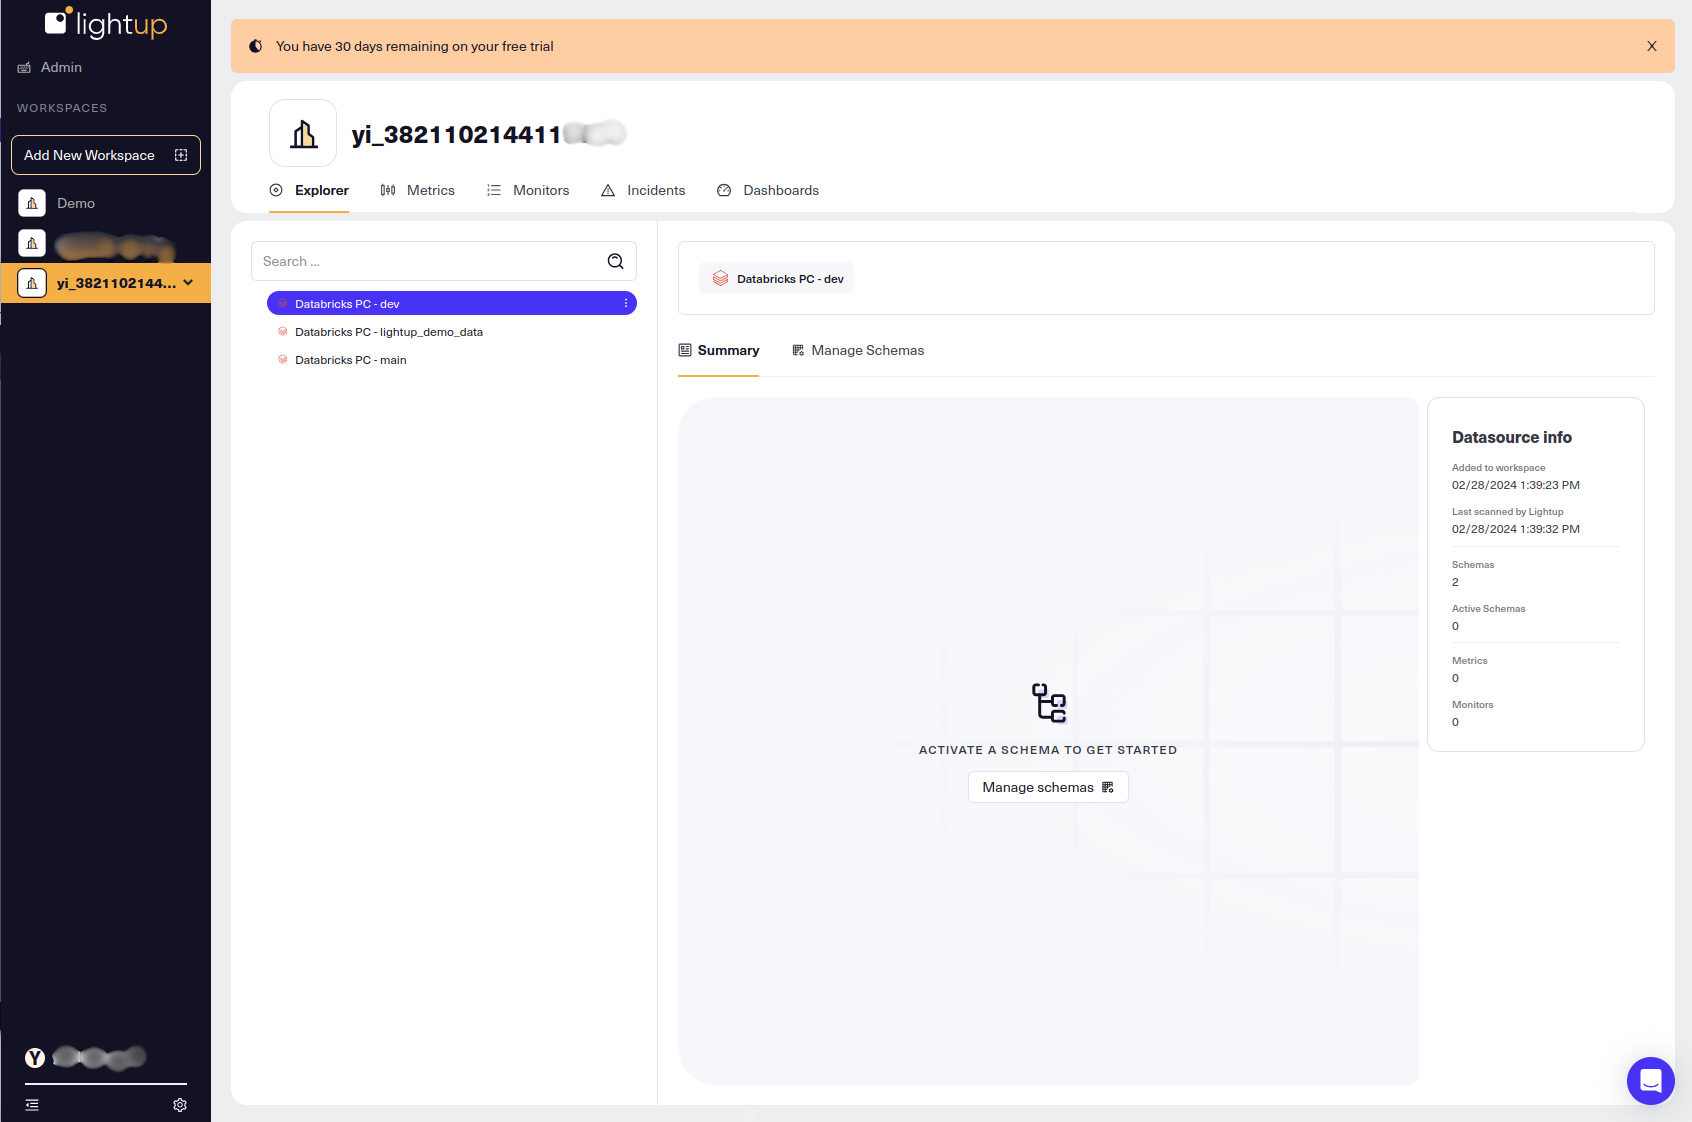Image resolution: width=1692 pixels, height=1122 pixels.
Task: Select the Databricks PC - main datasource
Action: [x=351, y=360]
